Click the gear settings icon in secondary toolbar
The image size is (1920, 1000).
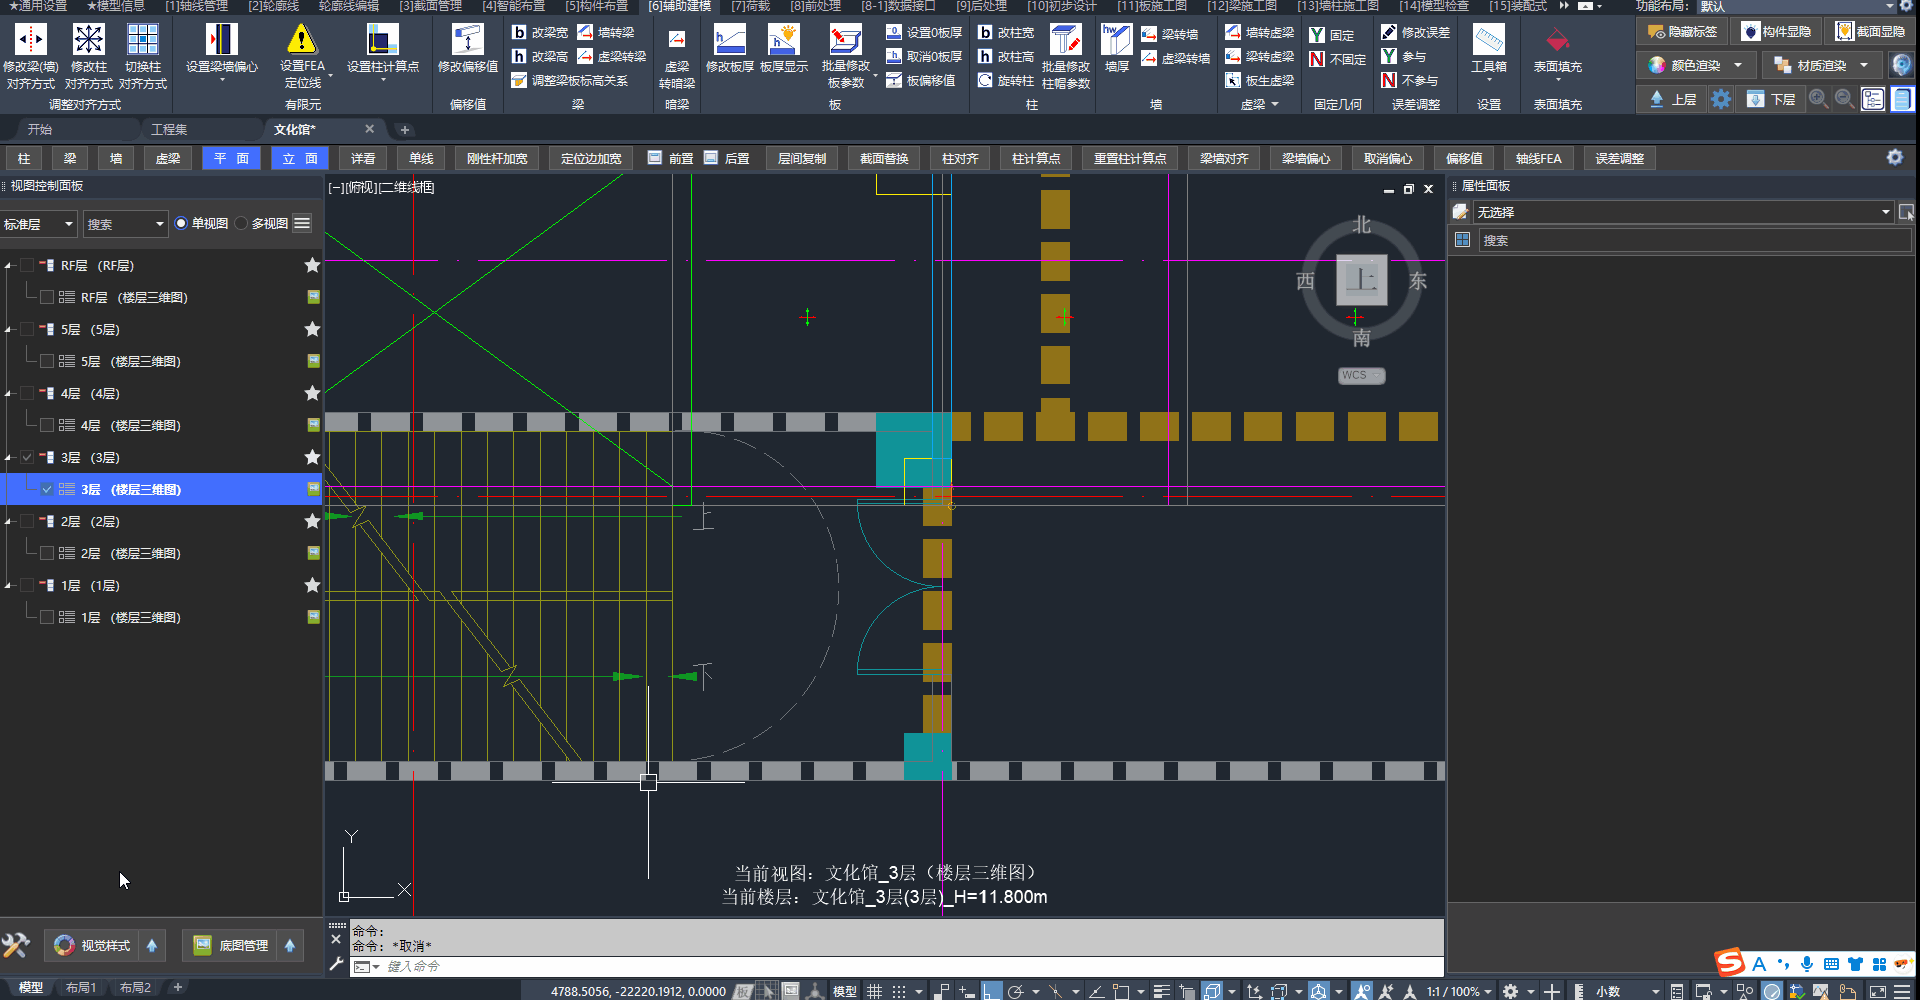click(1894, 158)
